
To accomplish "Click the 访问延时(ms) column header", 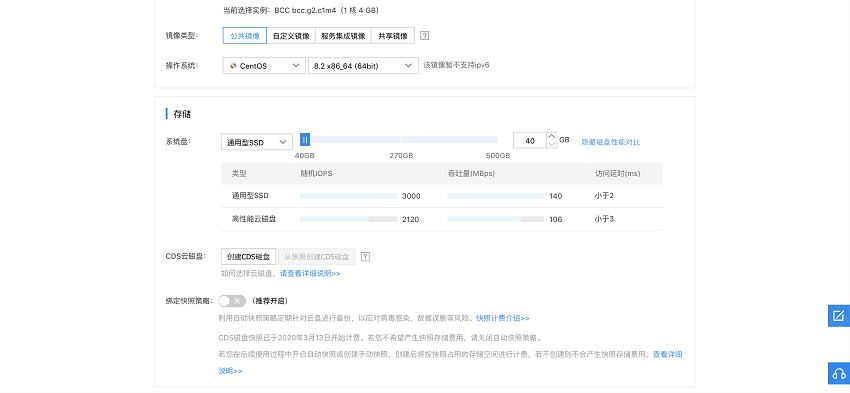I will [x=617, y=173].
